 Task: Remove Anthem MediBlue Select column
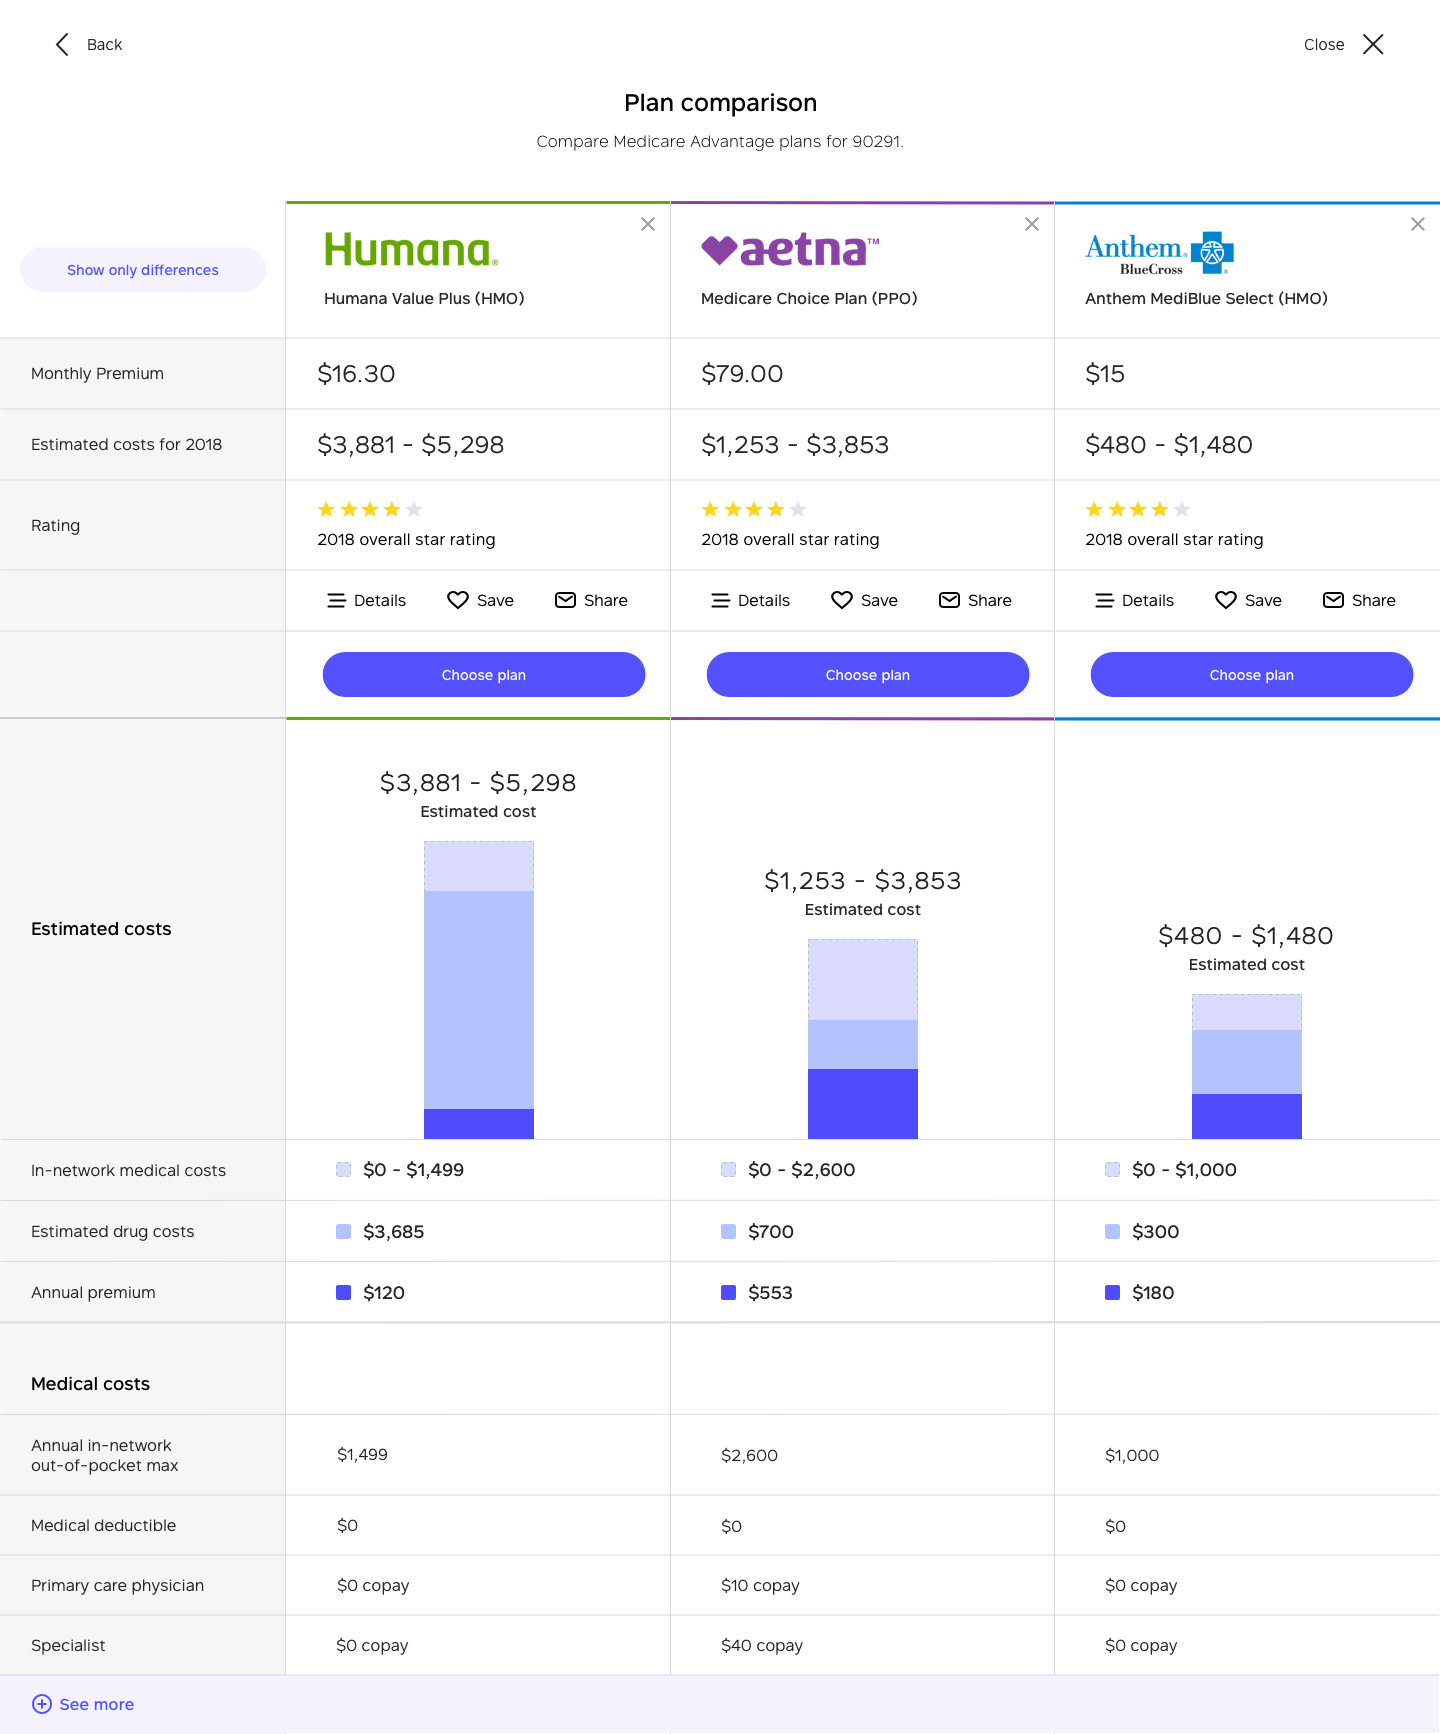click(x=1418, y=224)
